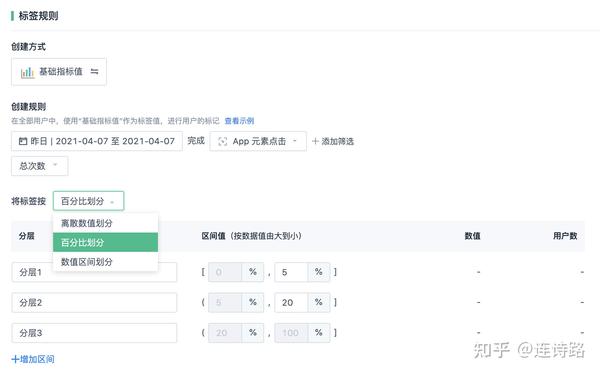Image resolution: width=600 pixels, height=374 pixels.
Task: Collapse the 百分比划分 dropdown selector
Action: 88,201
